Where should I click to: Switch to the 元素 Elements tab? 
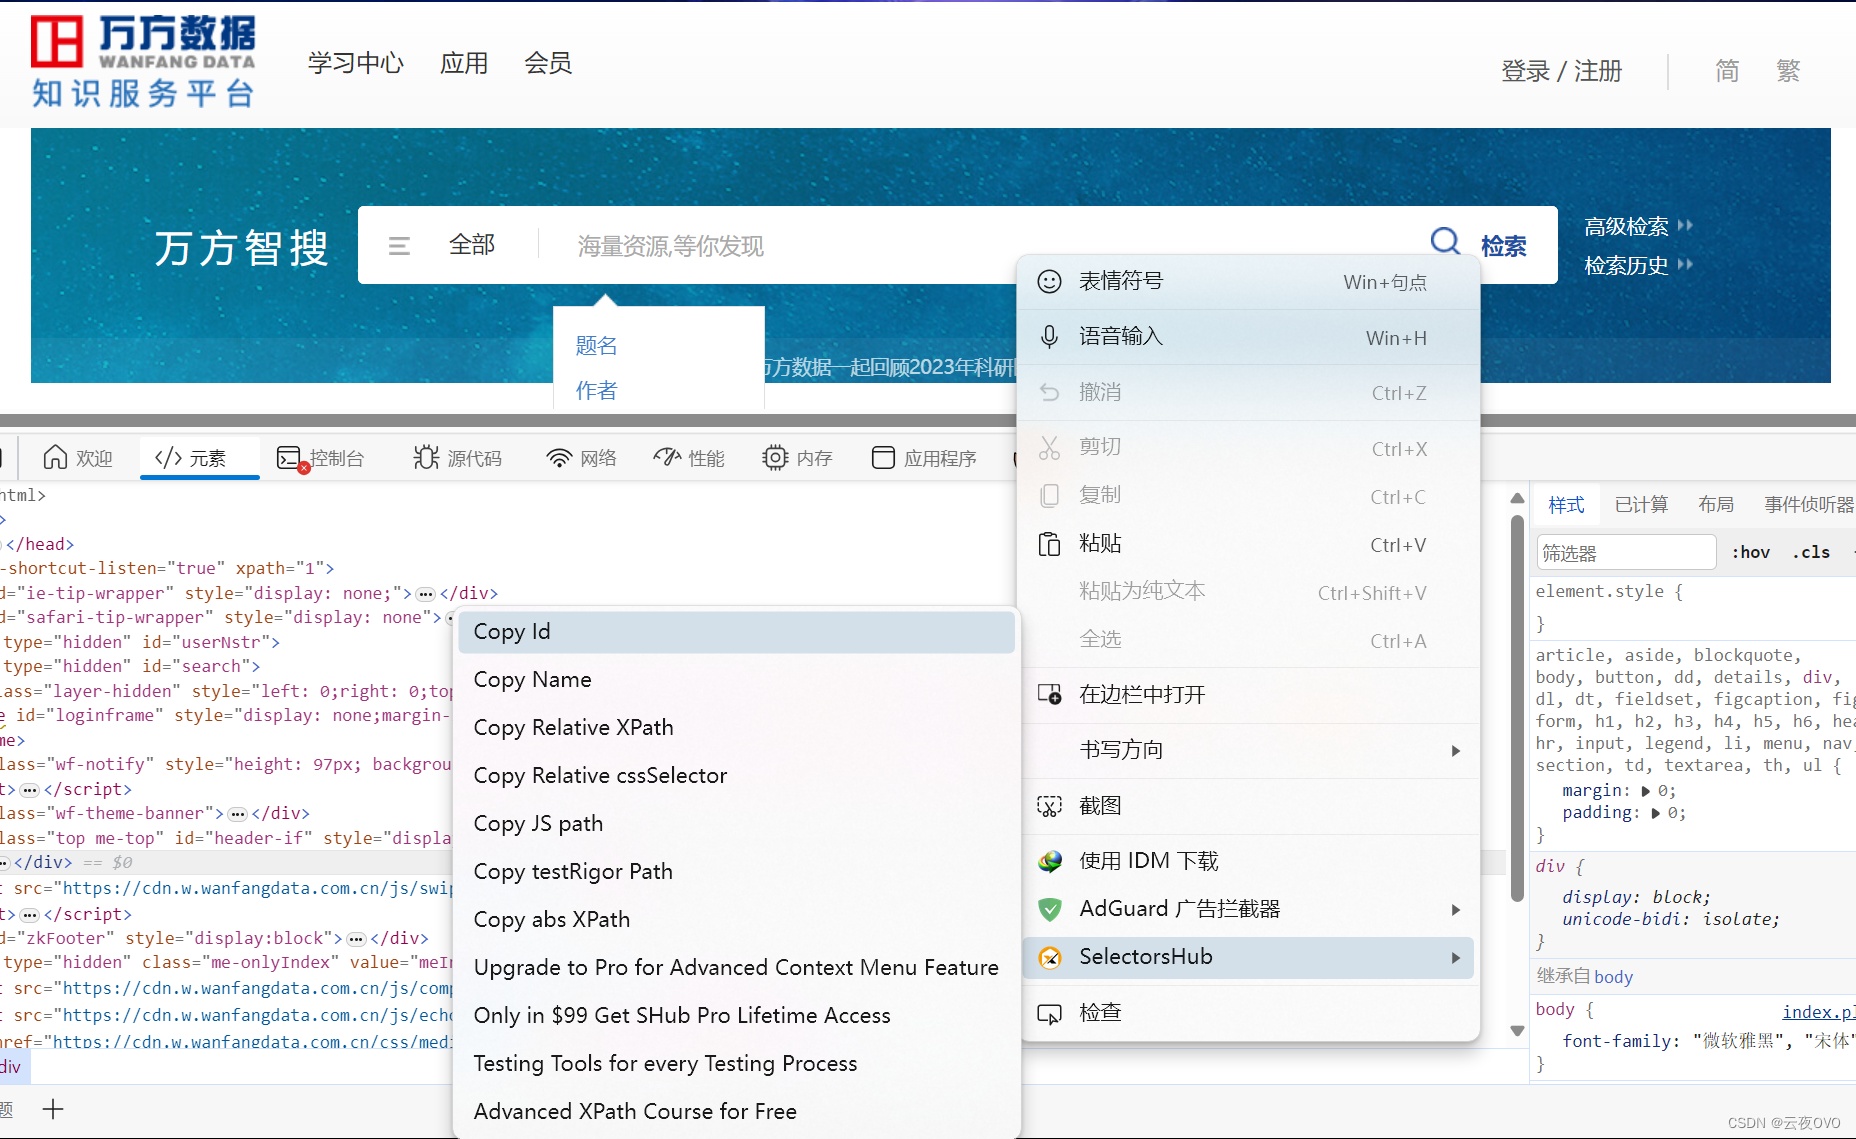[x=199, y=458]
